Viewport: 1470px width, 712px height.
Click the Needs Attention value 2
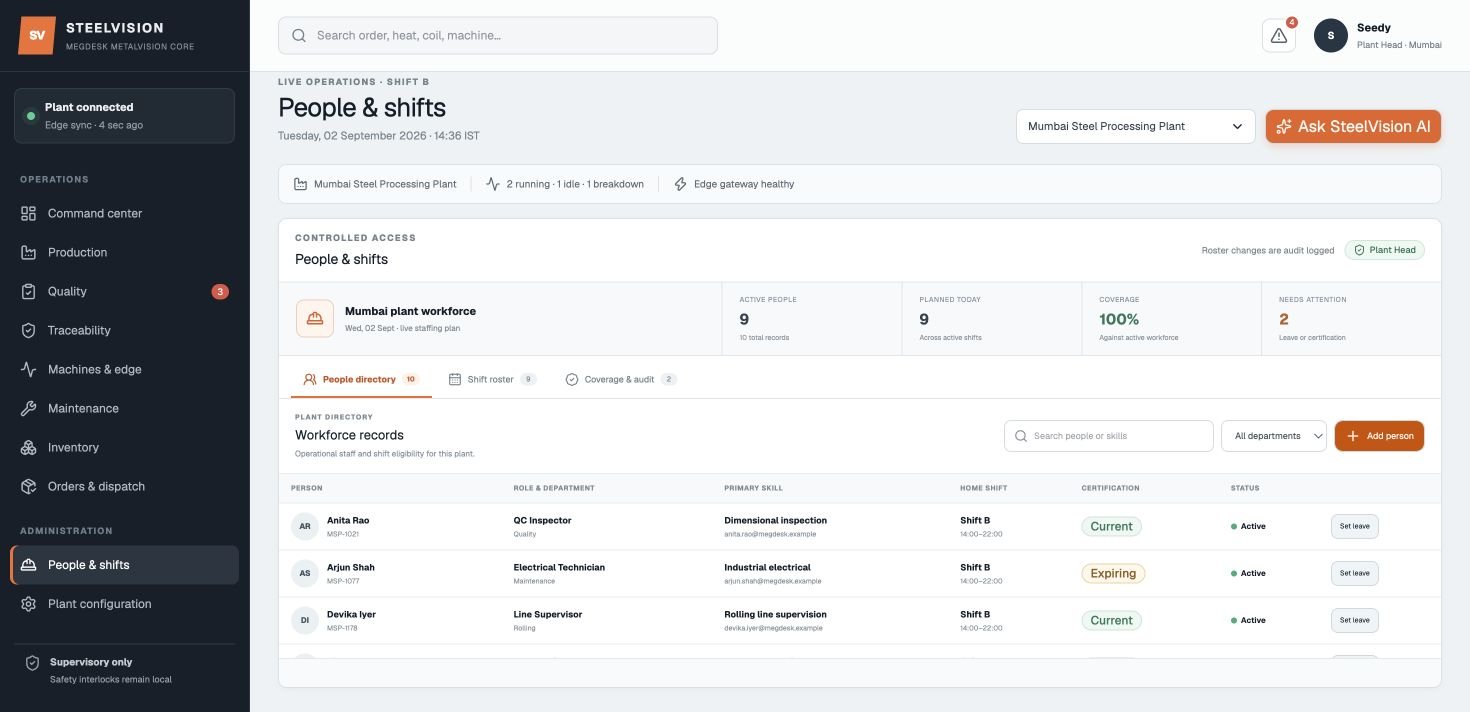point(1284,319)
